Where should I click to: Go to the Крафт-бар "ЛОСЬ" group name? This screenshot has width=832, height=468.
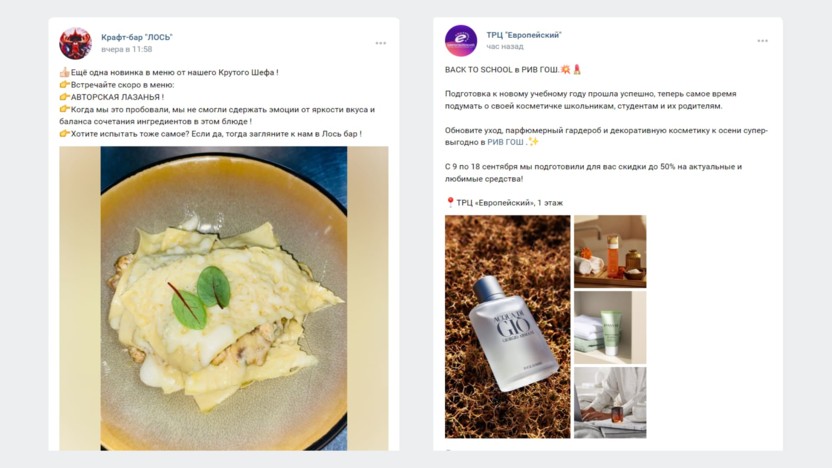tap(137, 37)
